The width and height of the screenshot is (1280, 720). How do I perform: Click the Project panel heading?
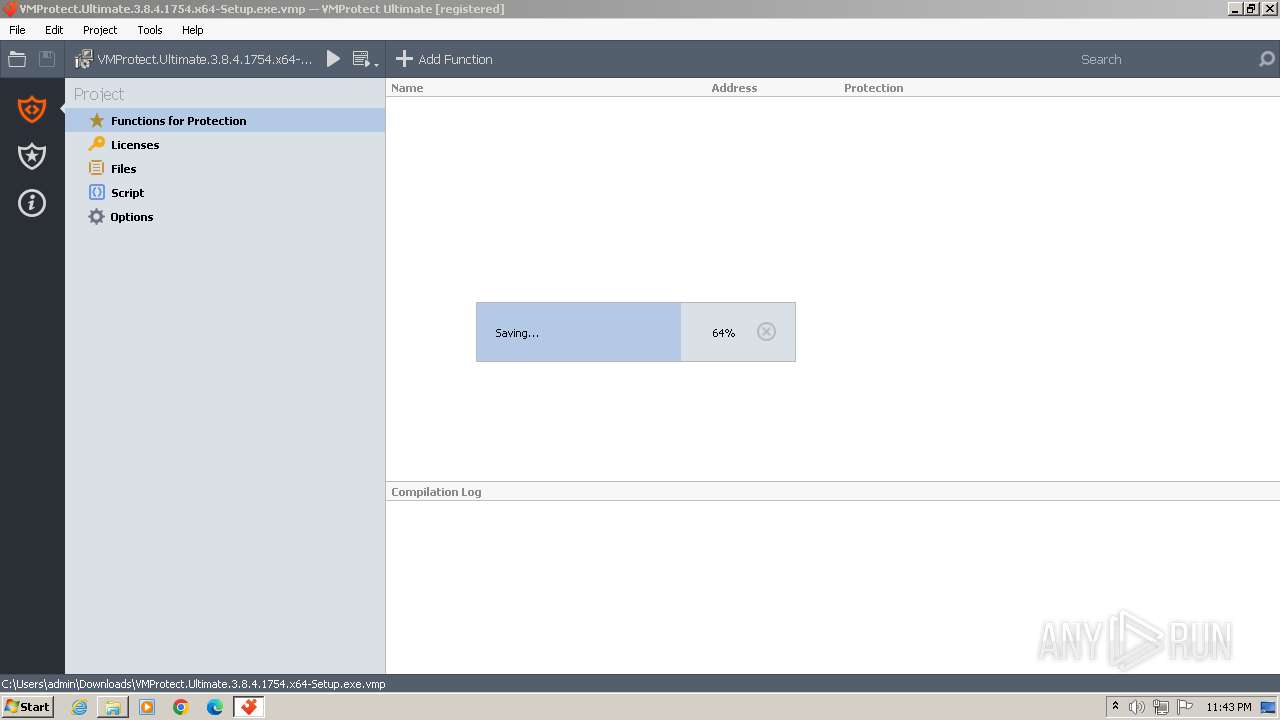tap(99, 94)
